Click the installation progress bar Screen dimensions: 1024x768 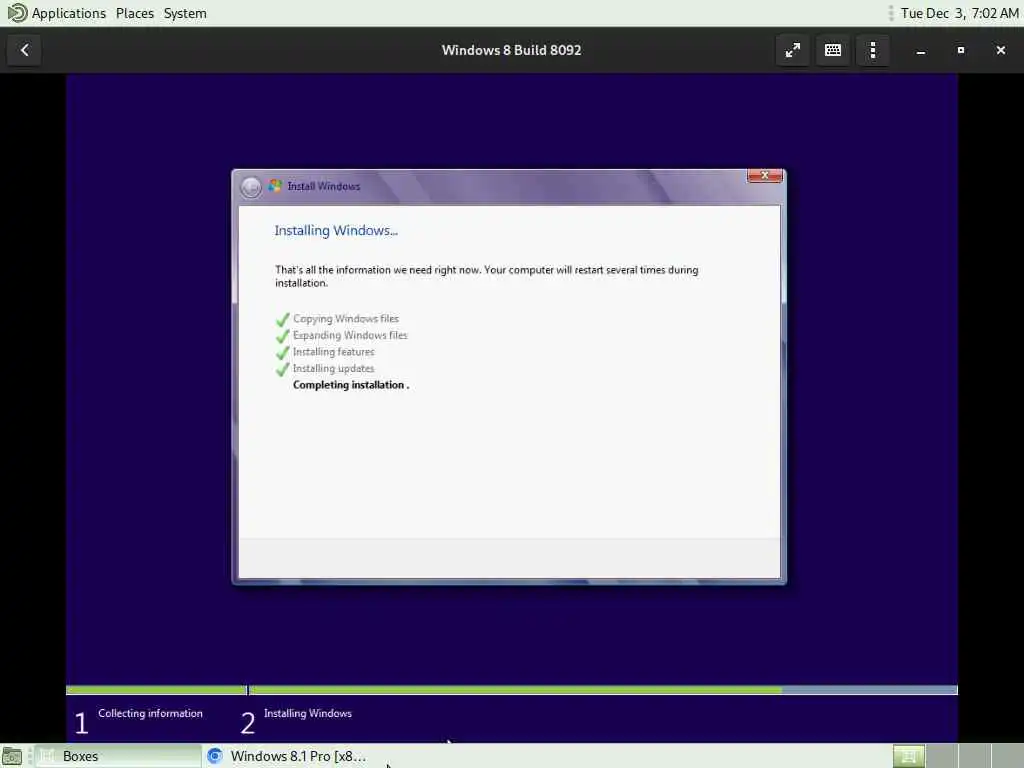511,690
